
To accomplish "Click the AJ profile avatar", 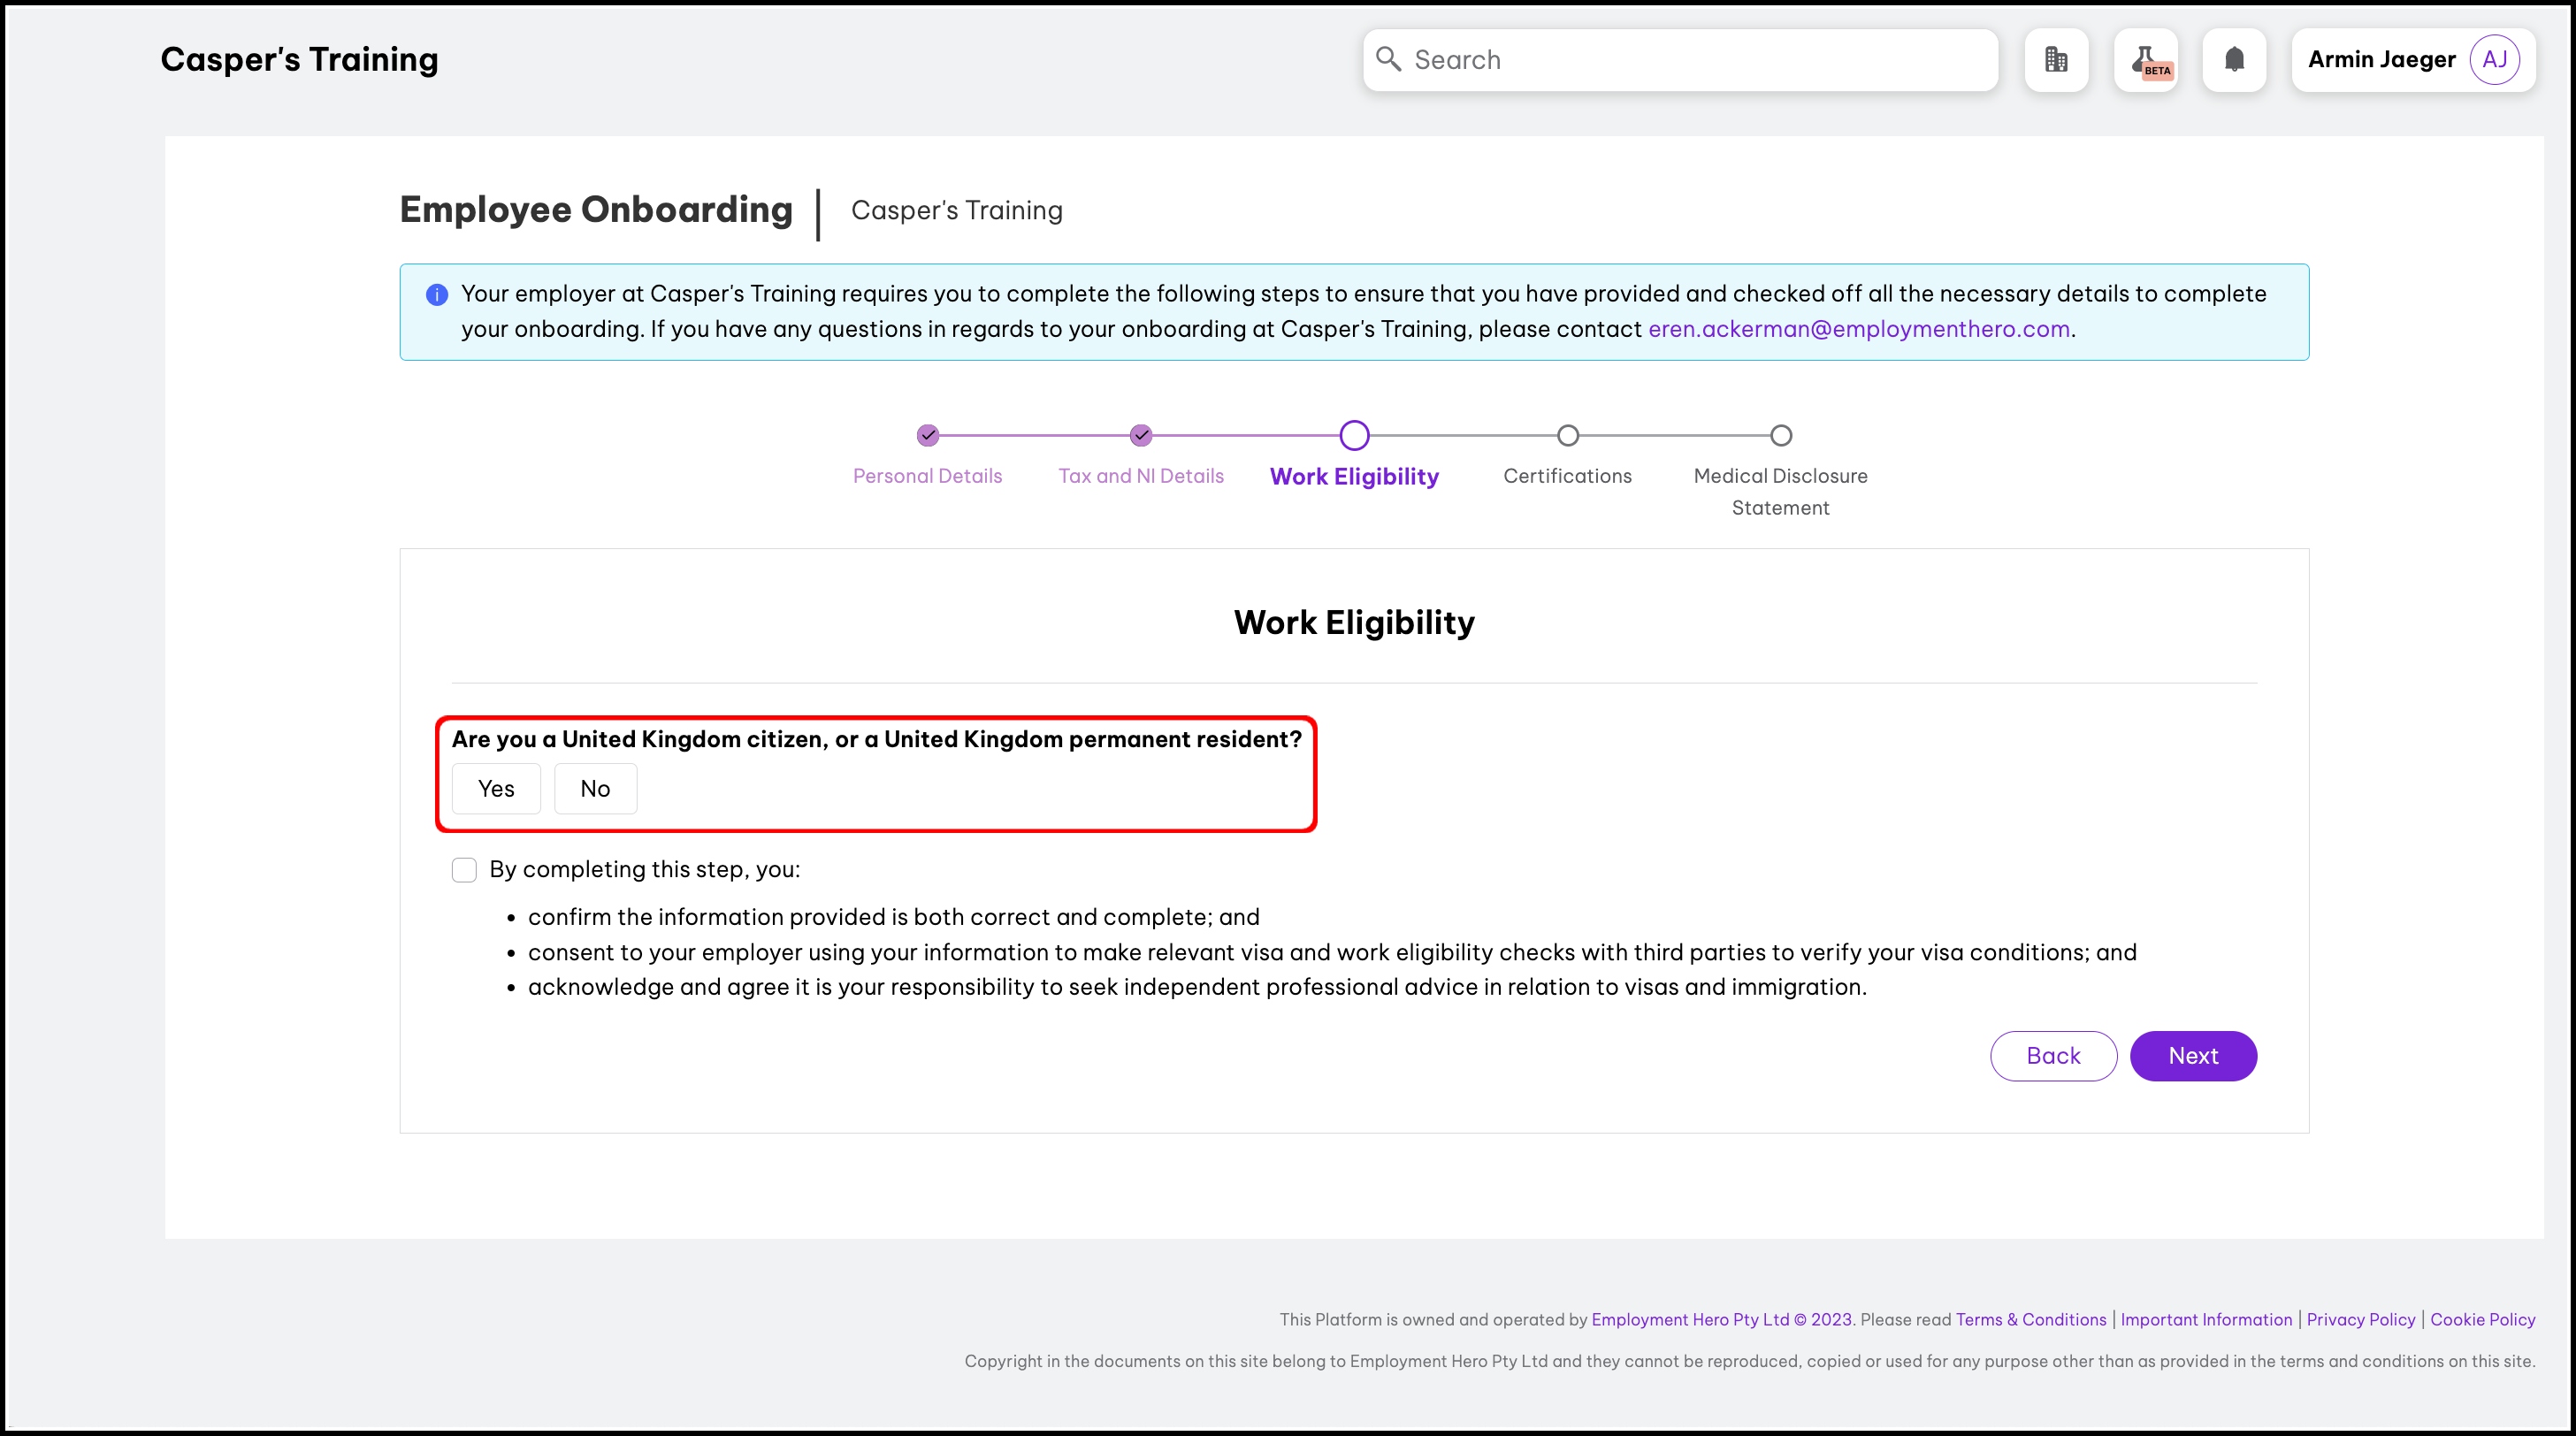I will tap(2494, 60).
